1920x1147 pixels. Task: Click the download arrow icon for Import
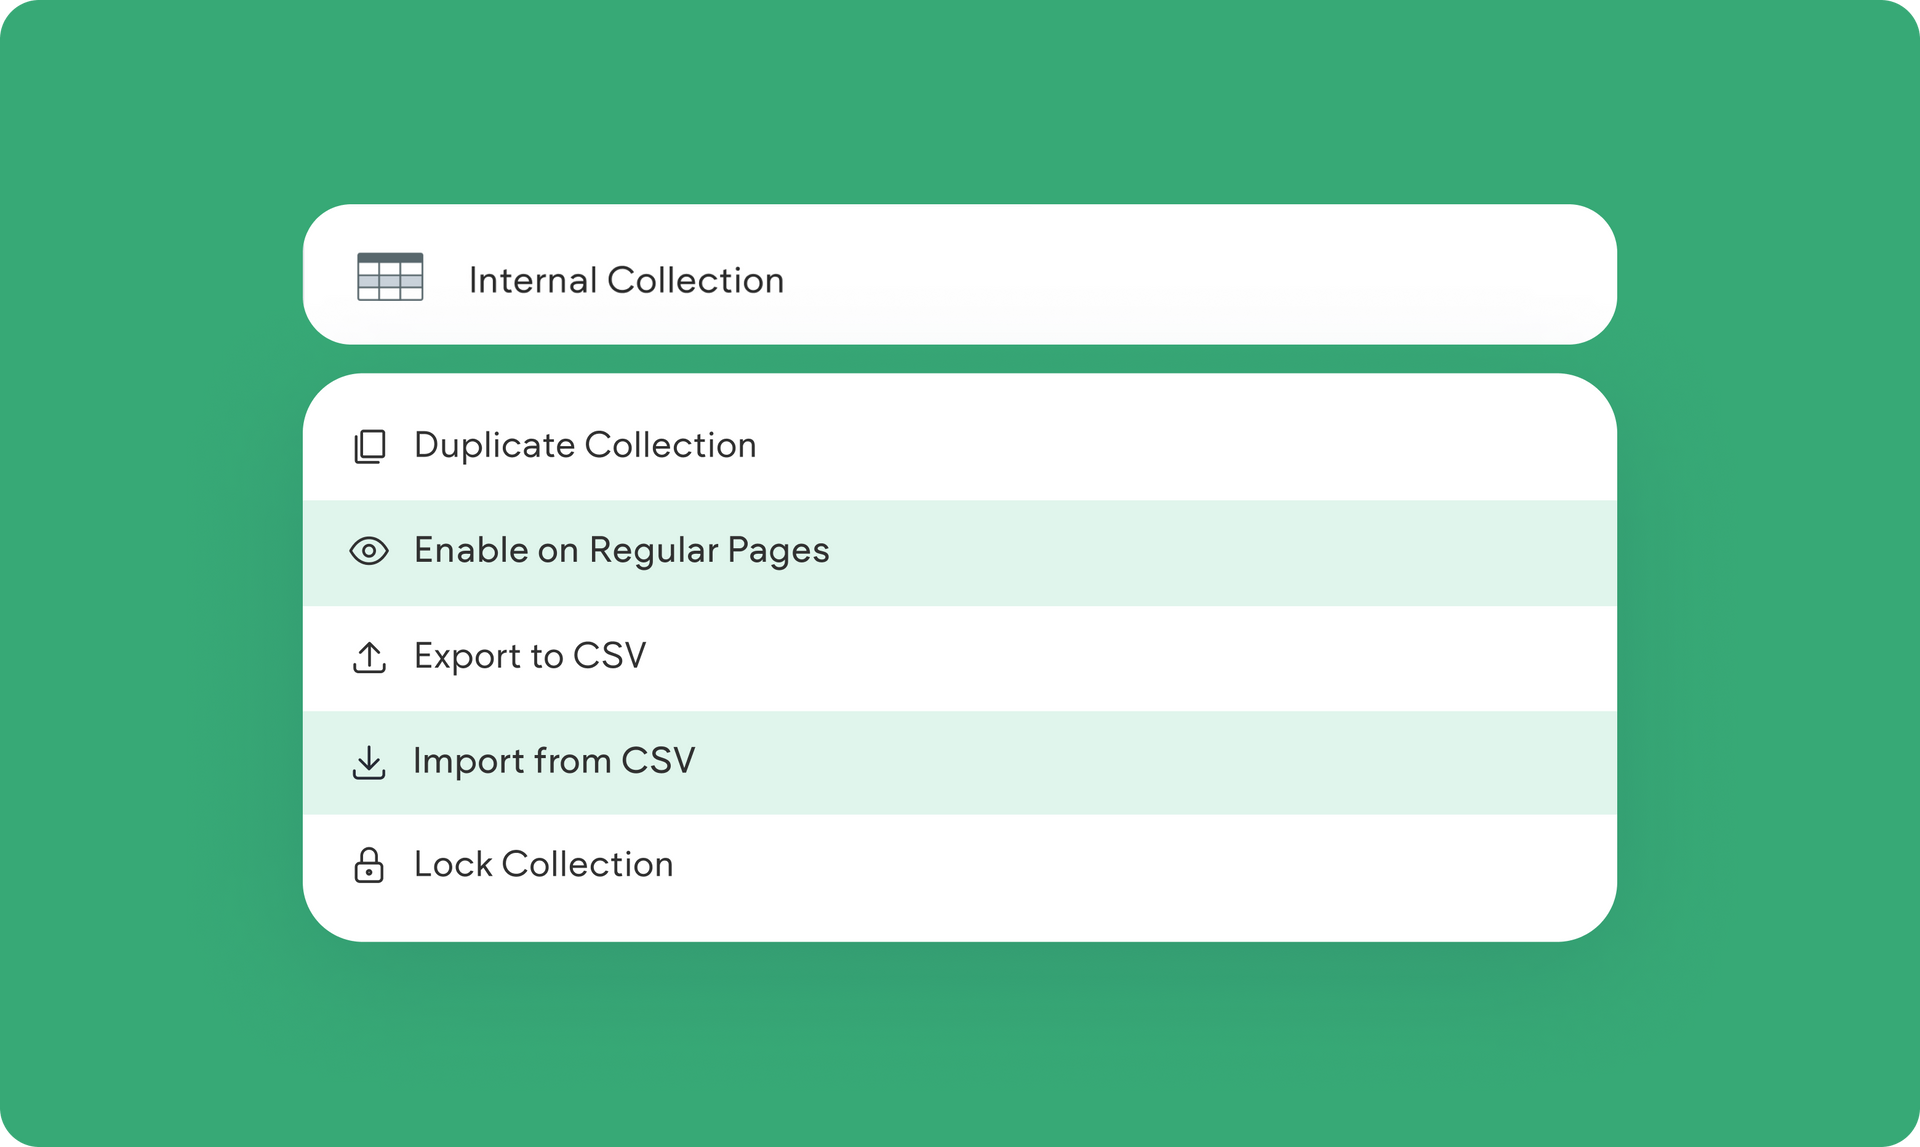369,762
